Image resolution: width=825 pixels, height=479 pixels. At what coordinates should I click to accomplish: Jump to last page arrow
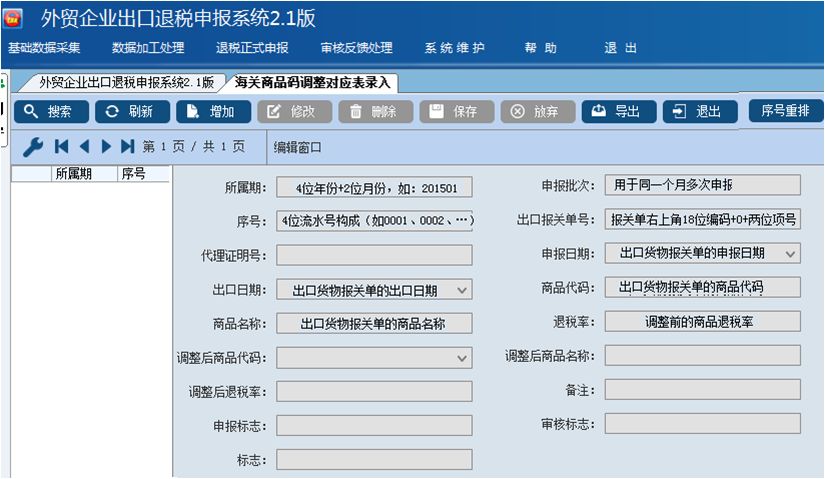pyautogui.click(x=128, y=146)
